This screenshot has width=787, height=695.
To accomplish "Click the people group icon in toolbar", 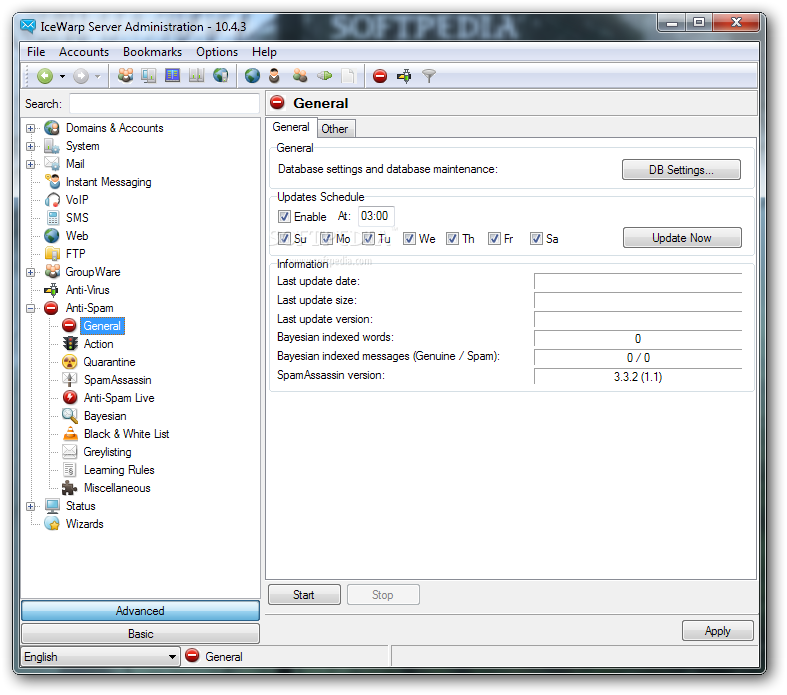I will pos(125,76).
